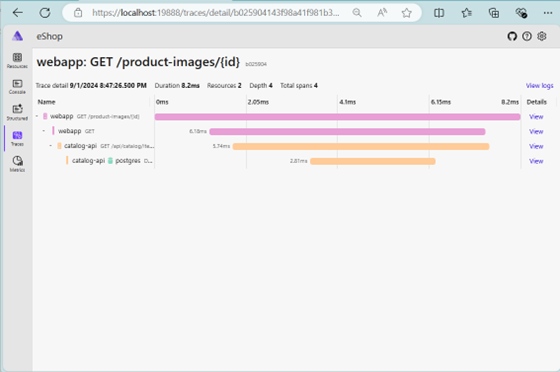
Task: Open browser Settings and more menu
Action: pyautogui.click(x=548, y=13)
